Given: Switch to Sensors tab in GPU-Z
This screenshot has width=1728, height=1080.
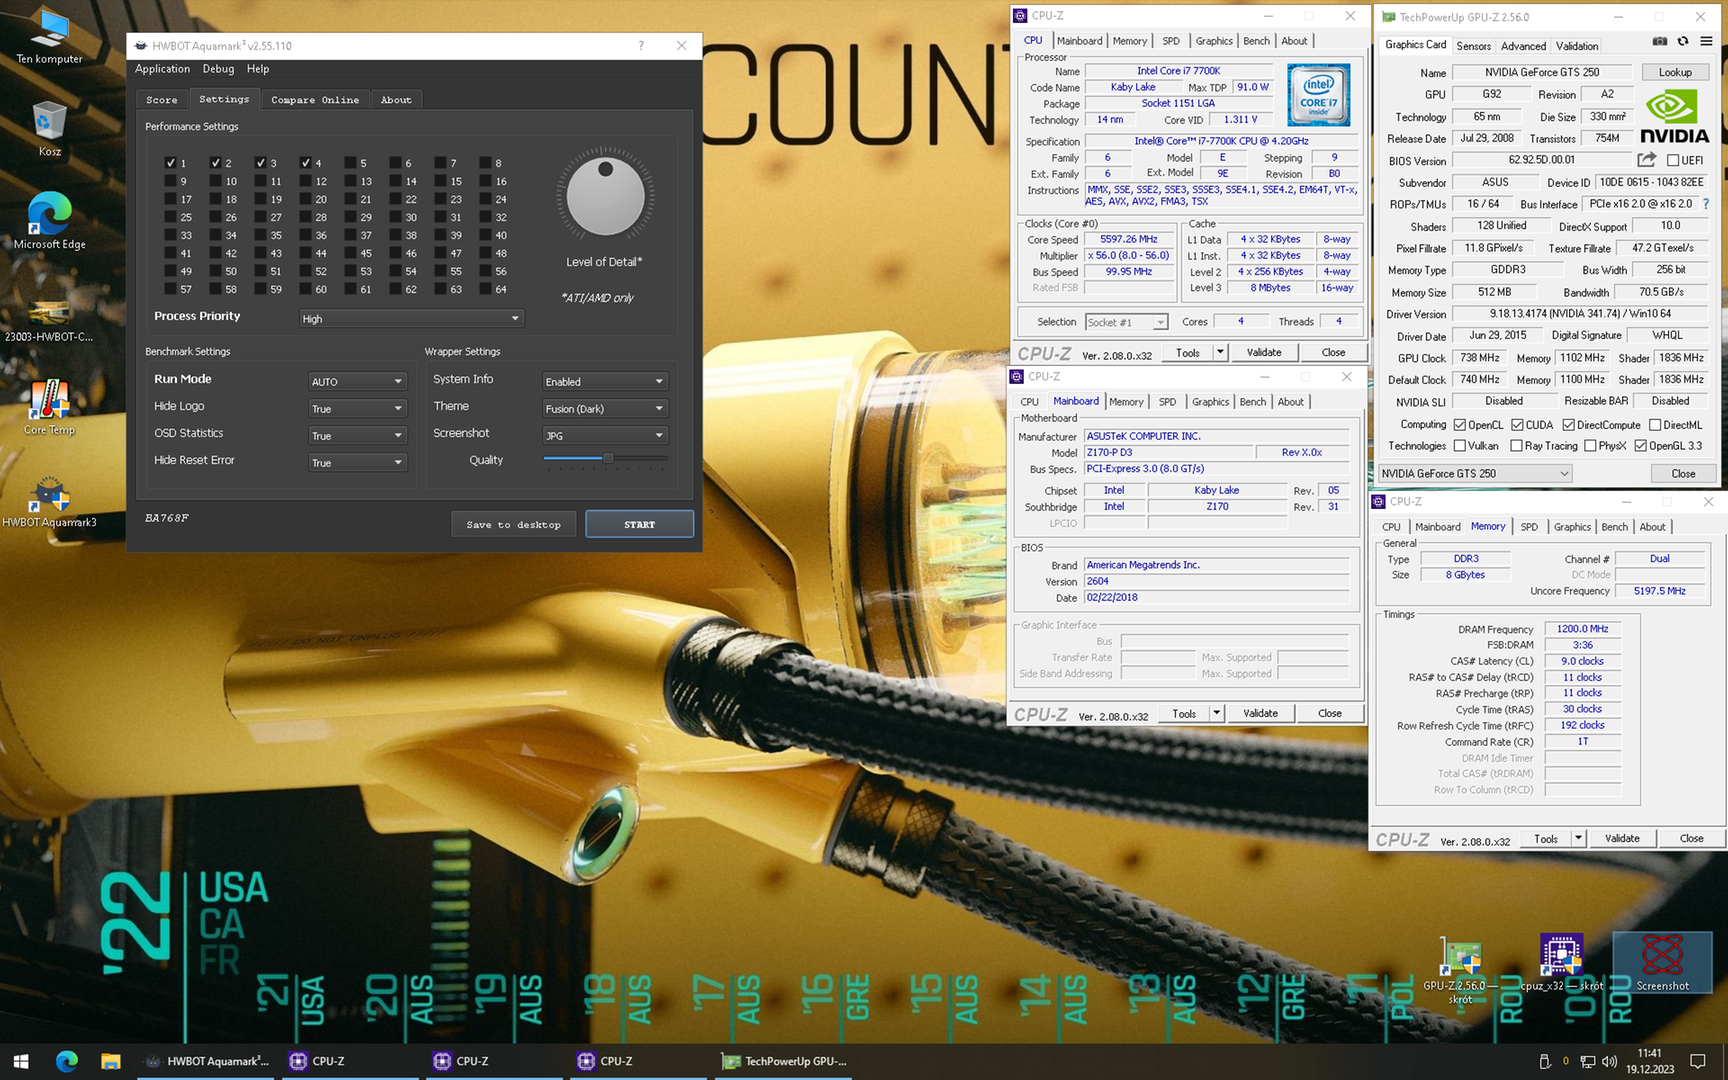Looking at the screenshot, I should (1473, 46).
